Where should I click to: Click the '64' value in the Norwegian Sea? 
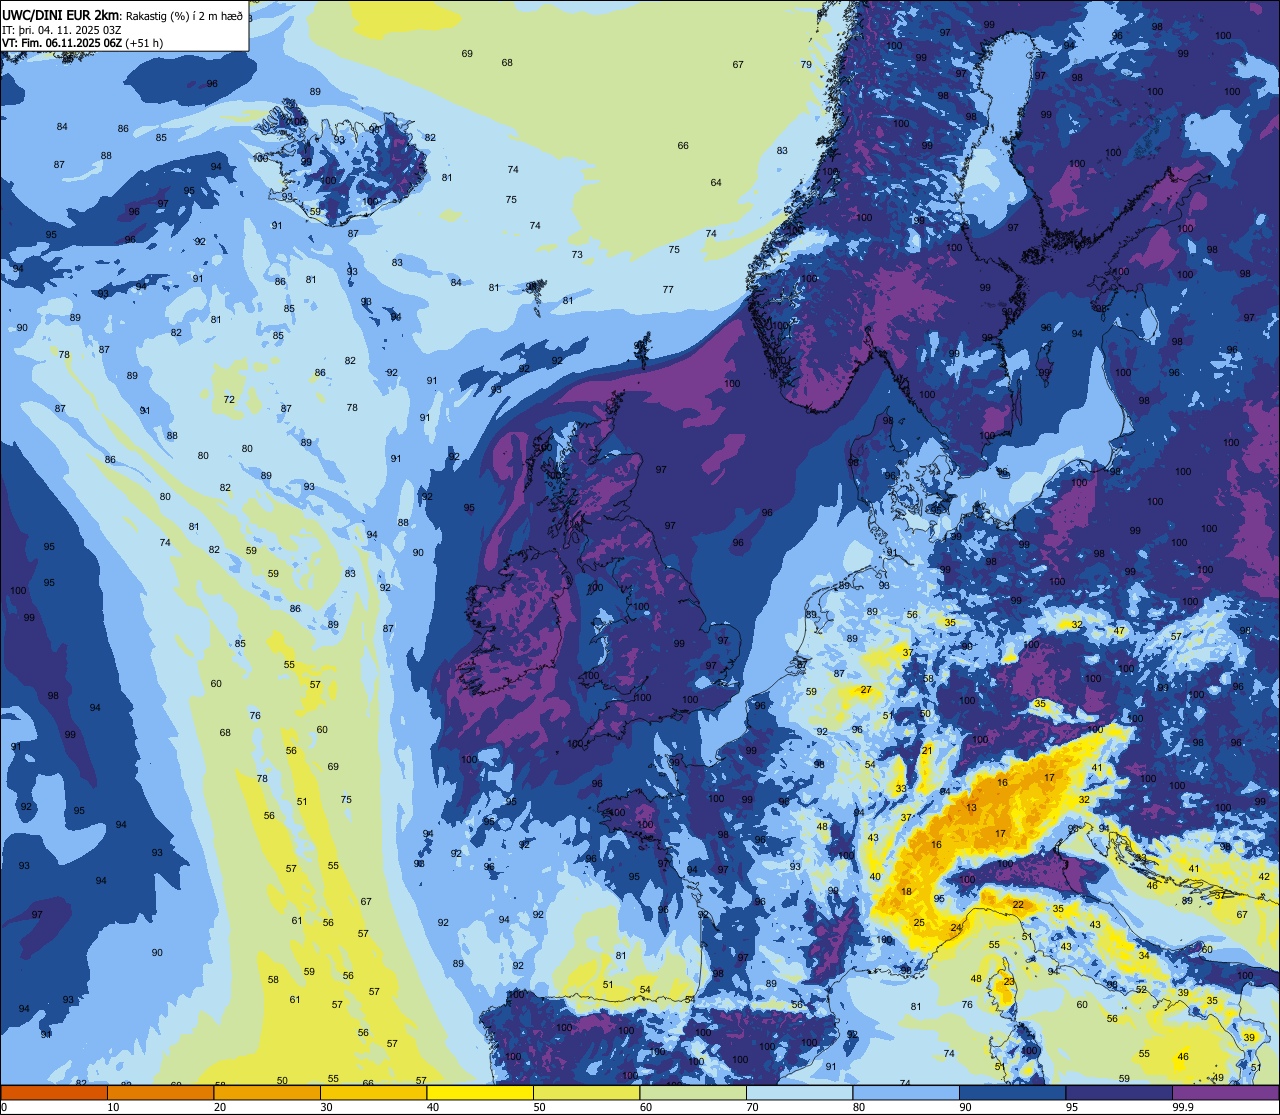pyautogui.click(x=716, y=182)
